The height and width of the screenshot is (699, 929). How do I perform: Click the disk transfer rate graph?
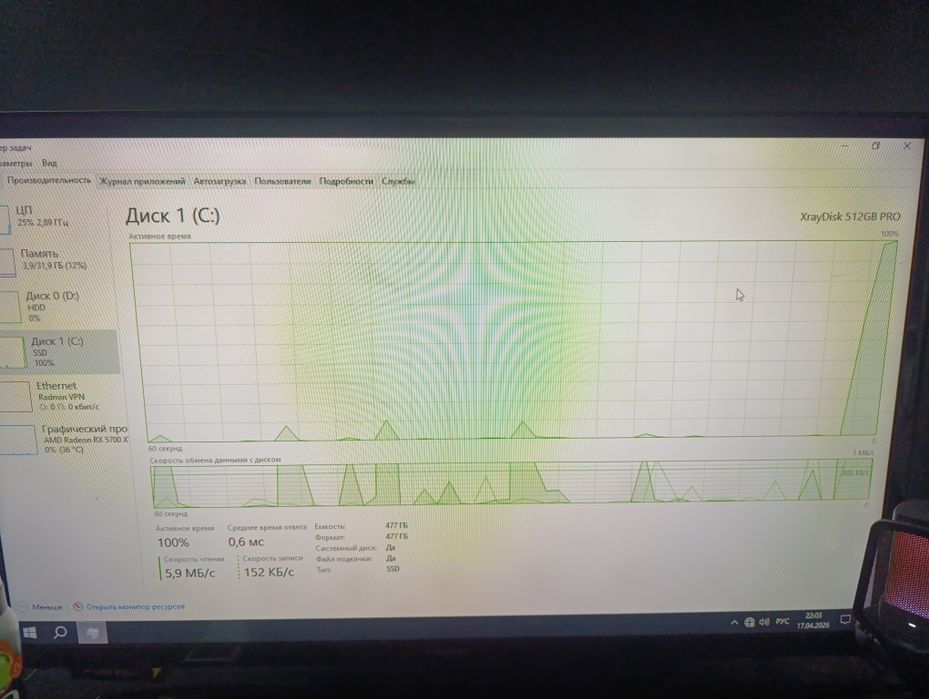[511, 483]
